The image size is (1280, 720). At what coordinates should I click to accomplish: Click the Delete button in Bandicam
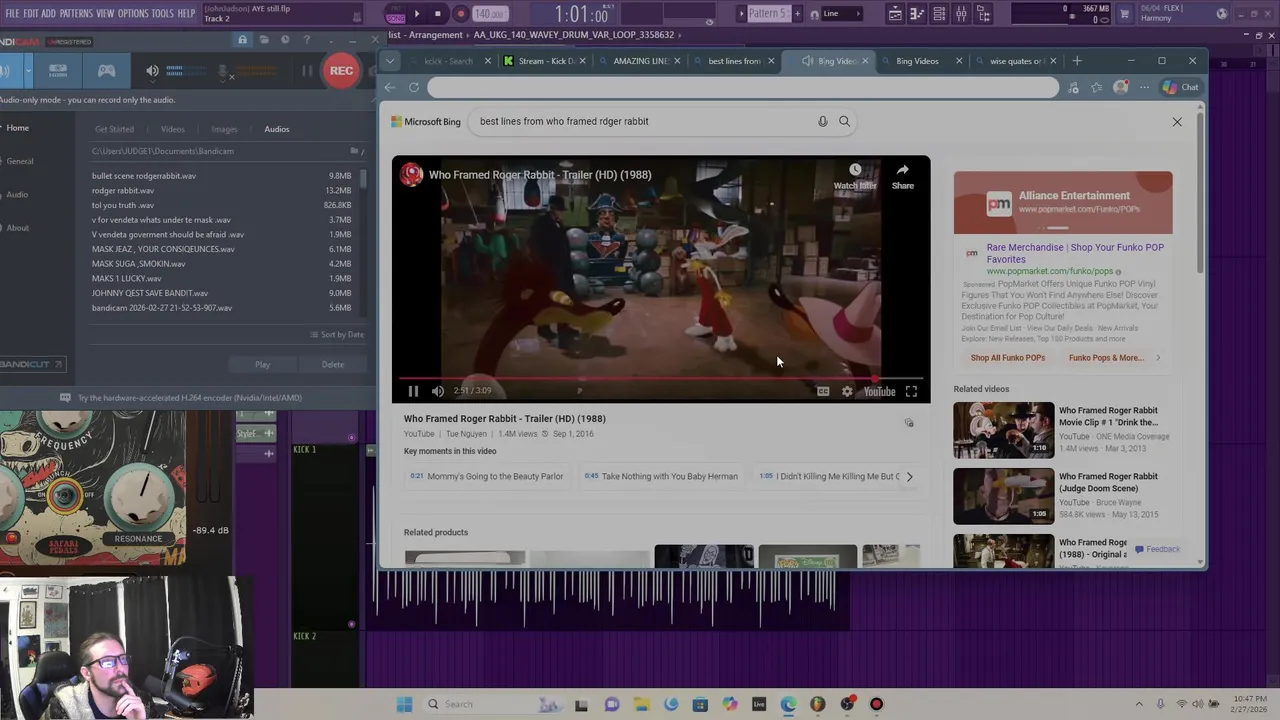click(333, 365)
